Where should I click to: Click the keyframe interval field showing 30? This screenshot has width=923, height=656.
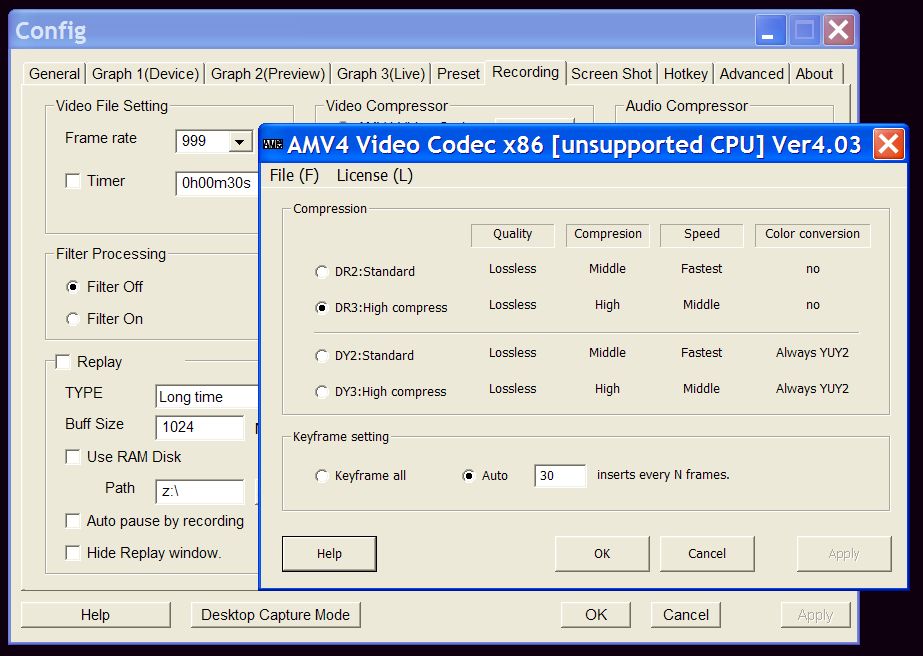click(x=560, y=476)
